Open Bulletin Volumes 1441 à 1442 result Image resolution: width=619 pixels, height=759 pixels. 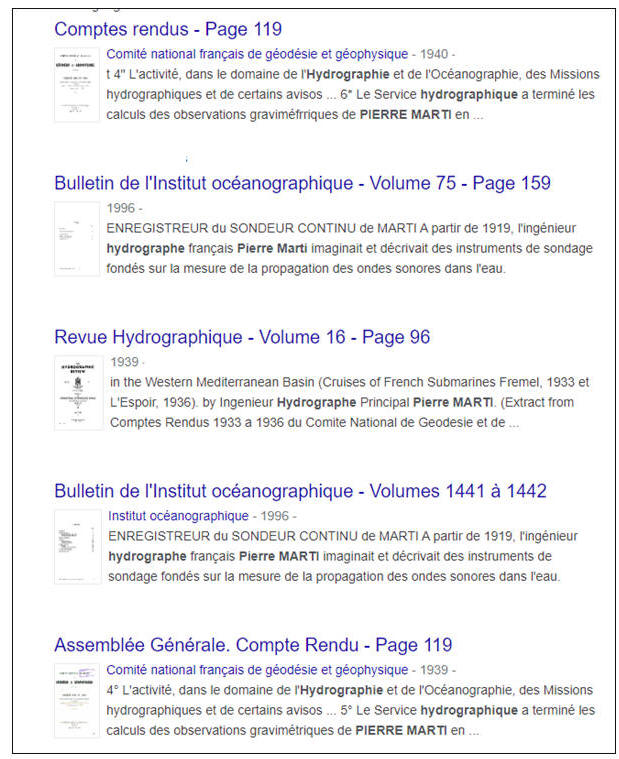(300, 491)
